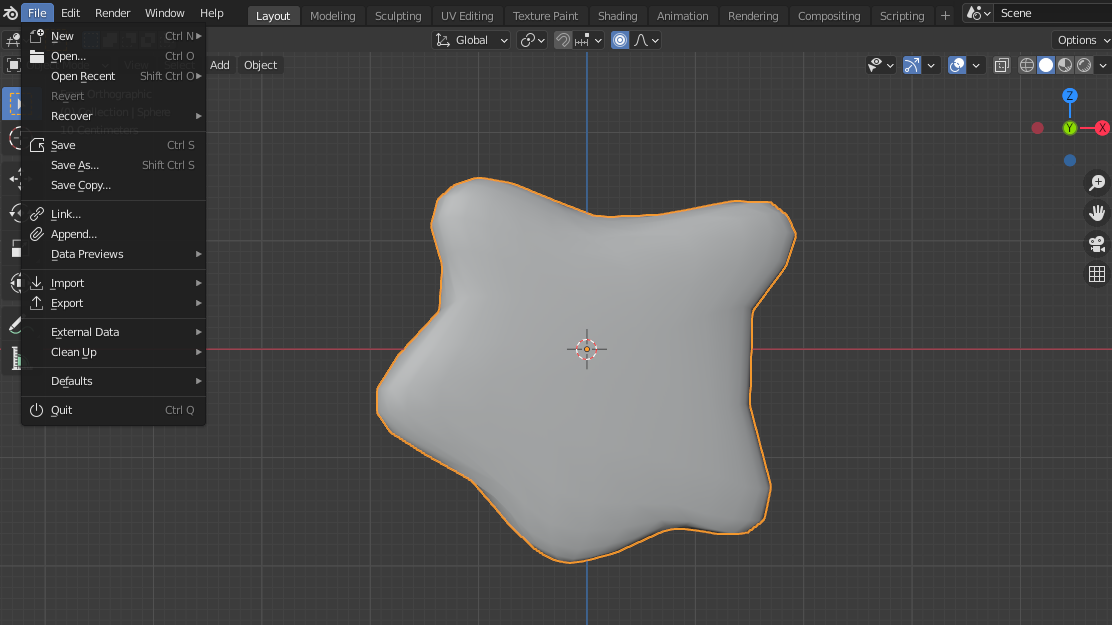Toggle show gizmo button
This screenshot has height=625, width=1112.
coord(912,65)
